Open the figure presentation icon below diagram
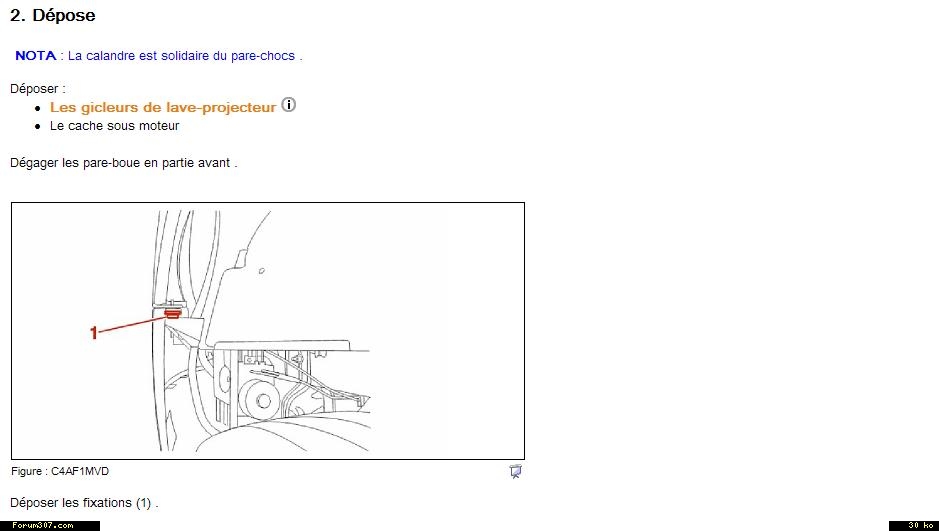Screen dimensions: 939x531 (515, 472)
